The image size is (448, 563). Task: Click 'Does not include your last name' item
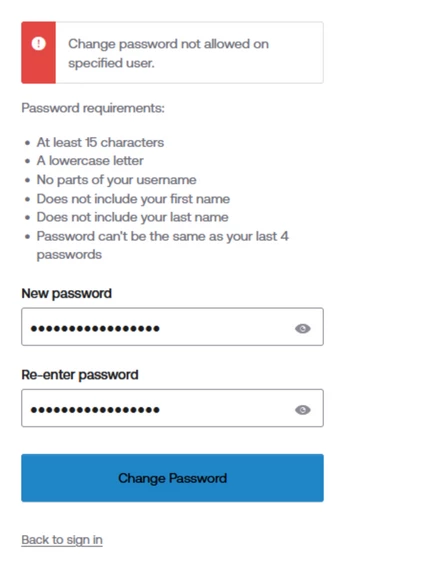point(132,217)
